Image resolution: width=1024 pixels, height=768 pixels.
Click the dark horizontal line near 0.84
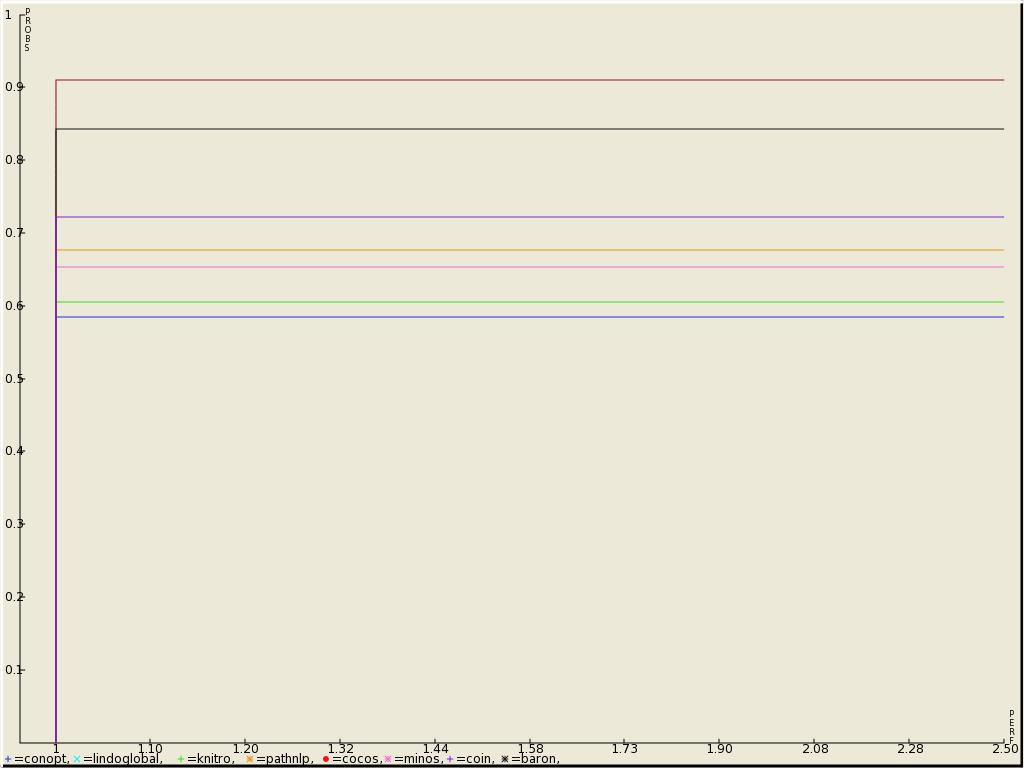(530, 129)
